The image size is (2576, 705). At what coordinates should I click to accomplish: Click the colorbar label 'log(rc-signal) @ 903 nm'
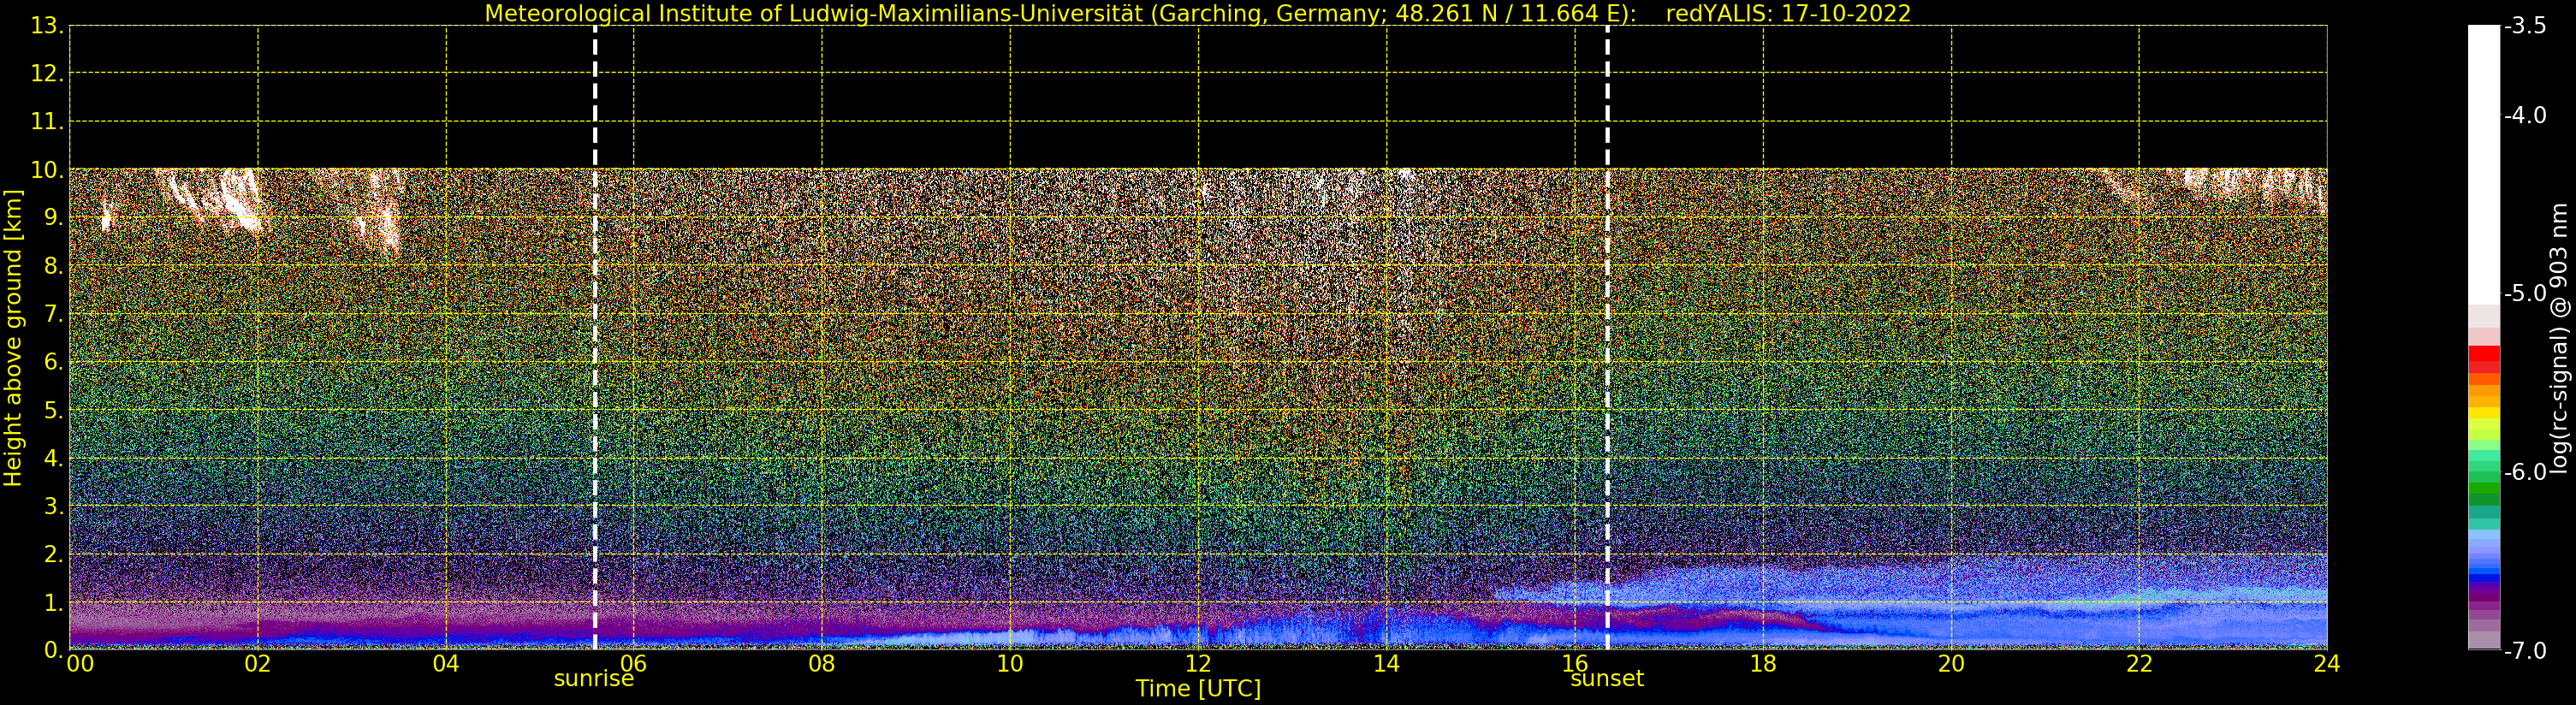point(2559,338)
